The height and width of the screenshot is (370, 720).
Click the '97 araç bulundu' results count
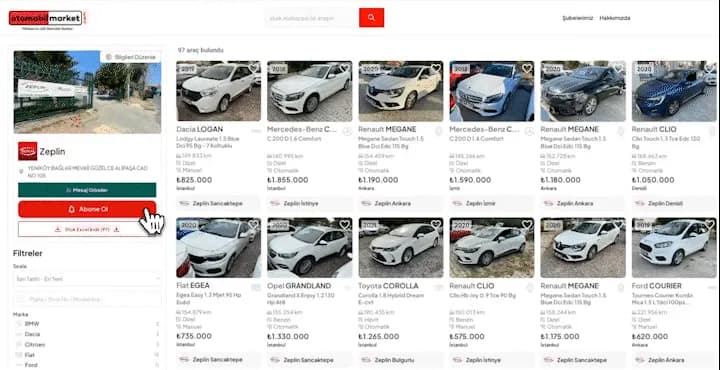(201, 50)
